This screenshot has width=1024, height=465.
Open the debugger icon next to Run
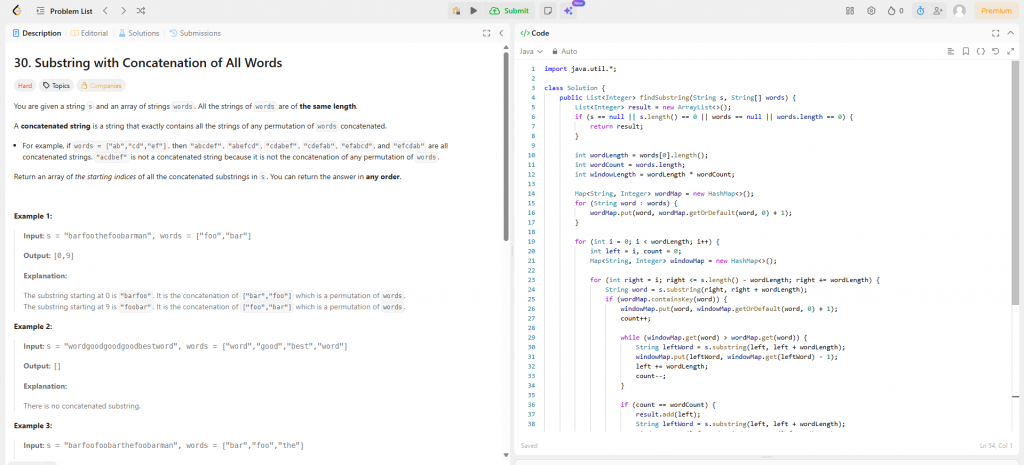coord(456,10)
